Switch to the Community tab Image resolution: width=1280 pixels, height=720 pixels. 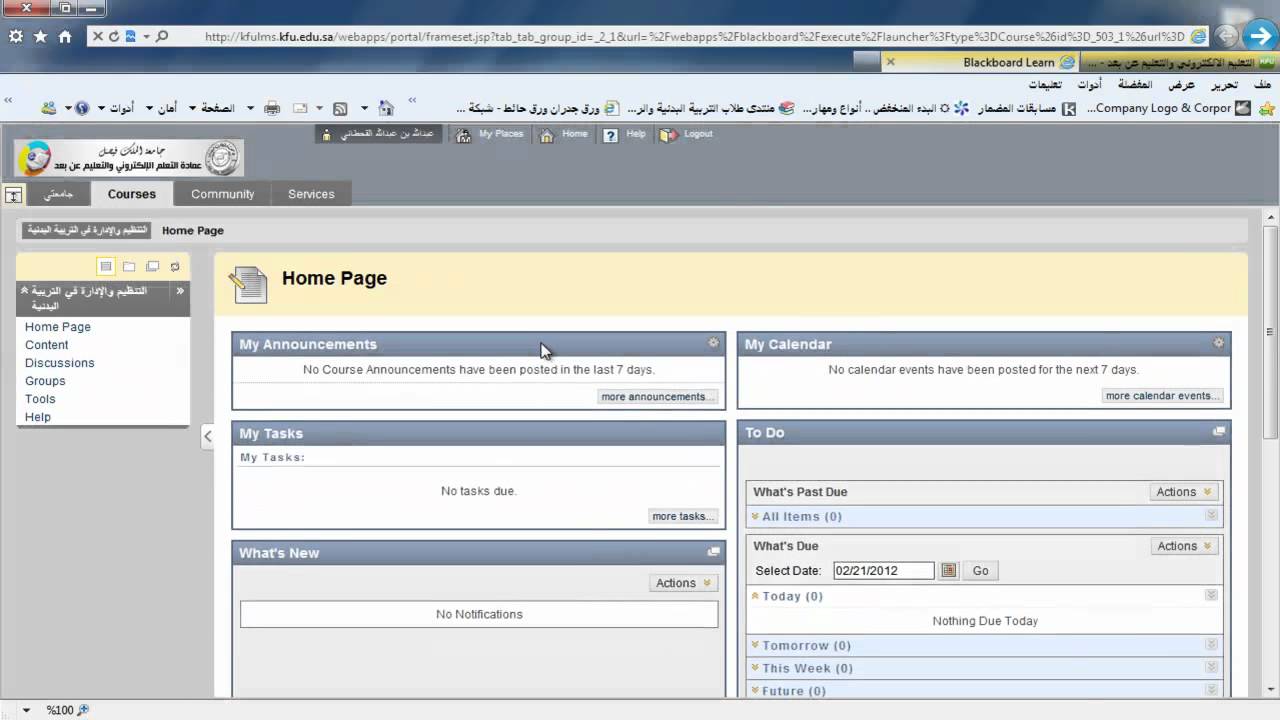click(222, 194)
